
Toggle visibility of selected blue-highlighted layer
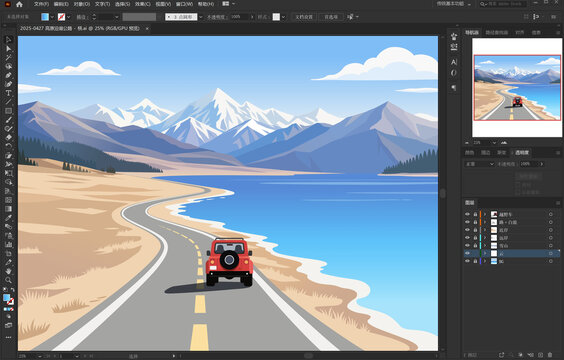467,253
